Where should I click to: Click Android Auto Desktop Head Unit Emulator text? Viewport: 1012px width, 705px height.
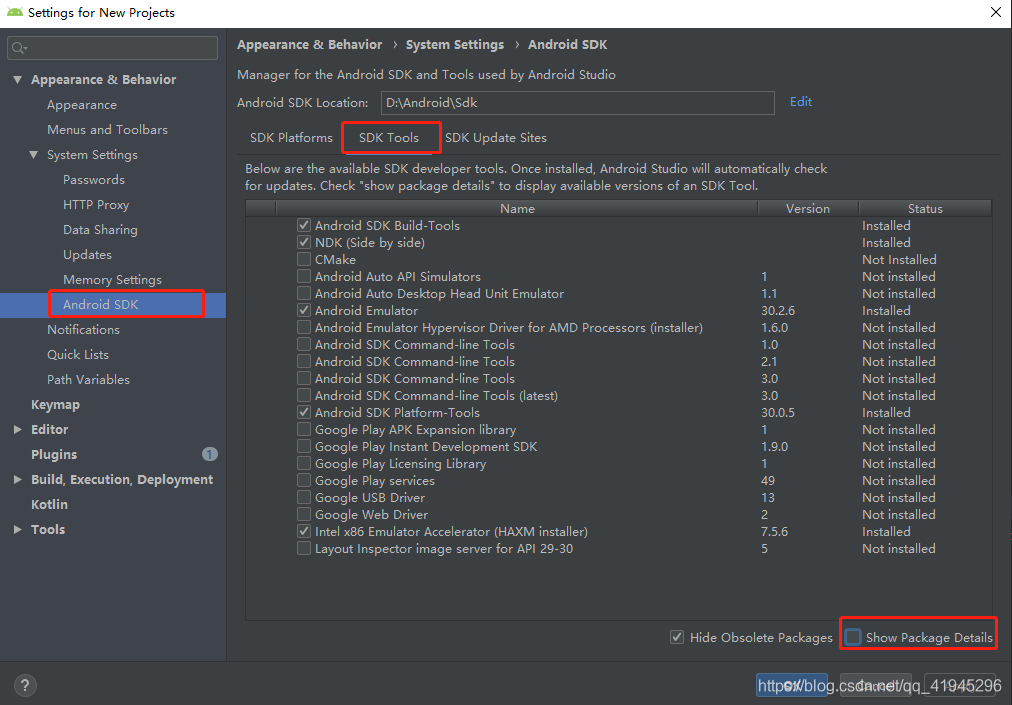tap(439, 294)
